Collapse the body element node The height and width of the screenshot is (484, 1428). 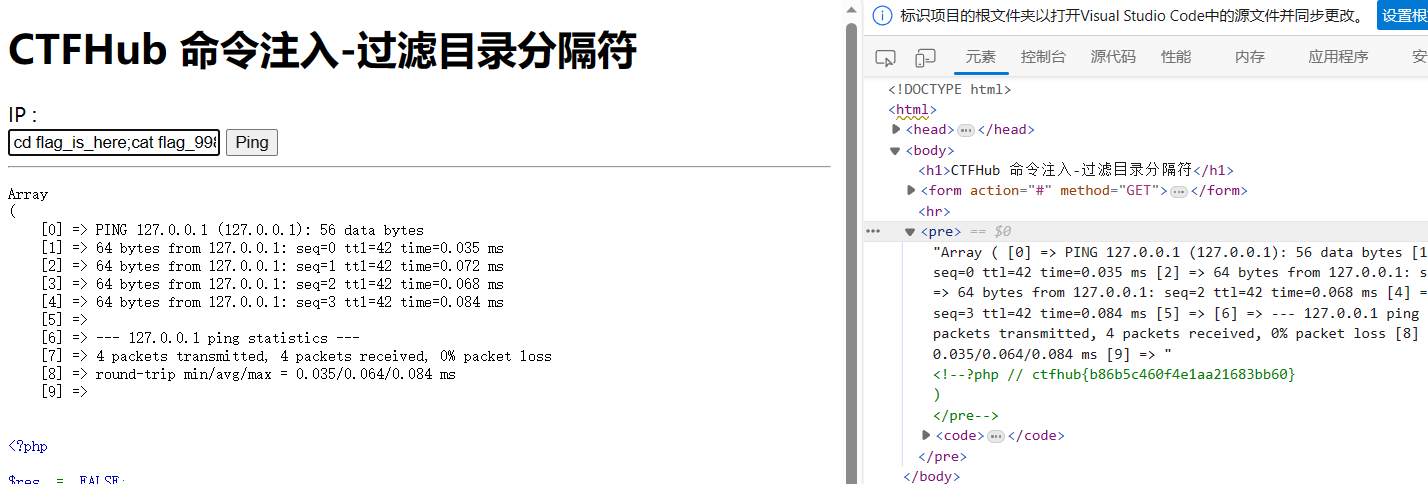(896, 150)
